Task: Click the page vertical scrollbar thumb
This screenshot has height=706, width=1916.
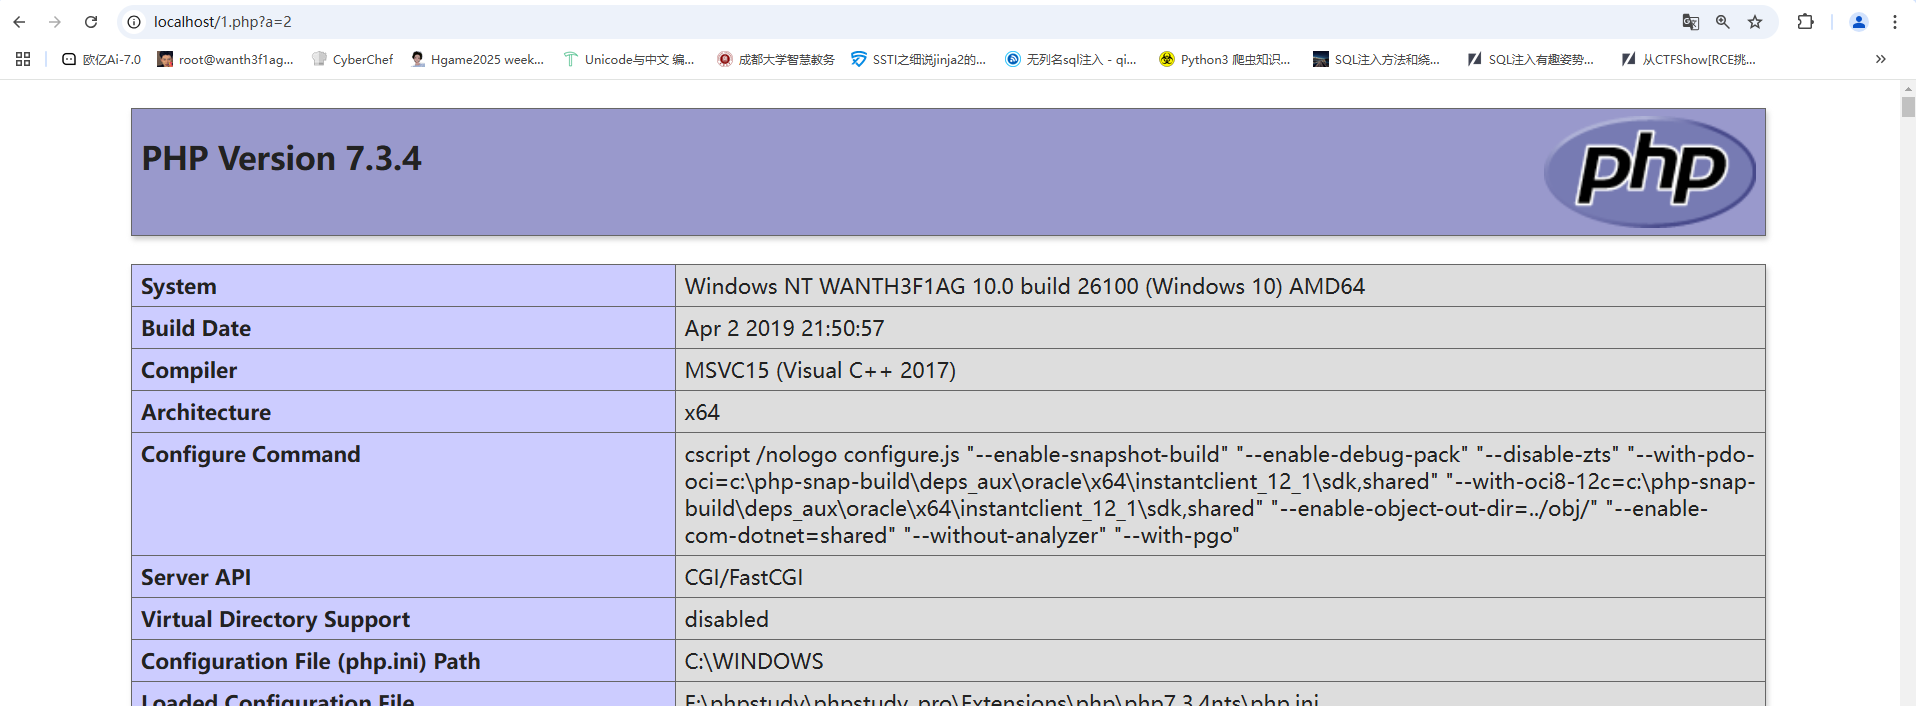Action: coord(1908,107)
